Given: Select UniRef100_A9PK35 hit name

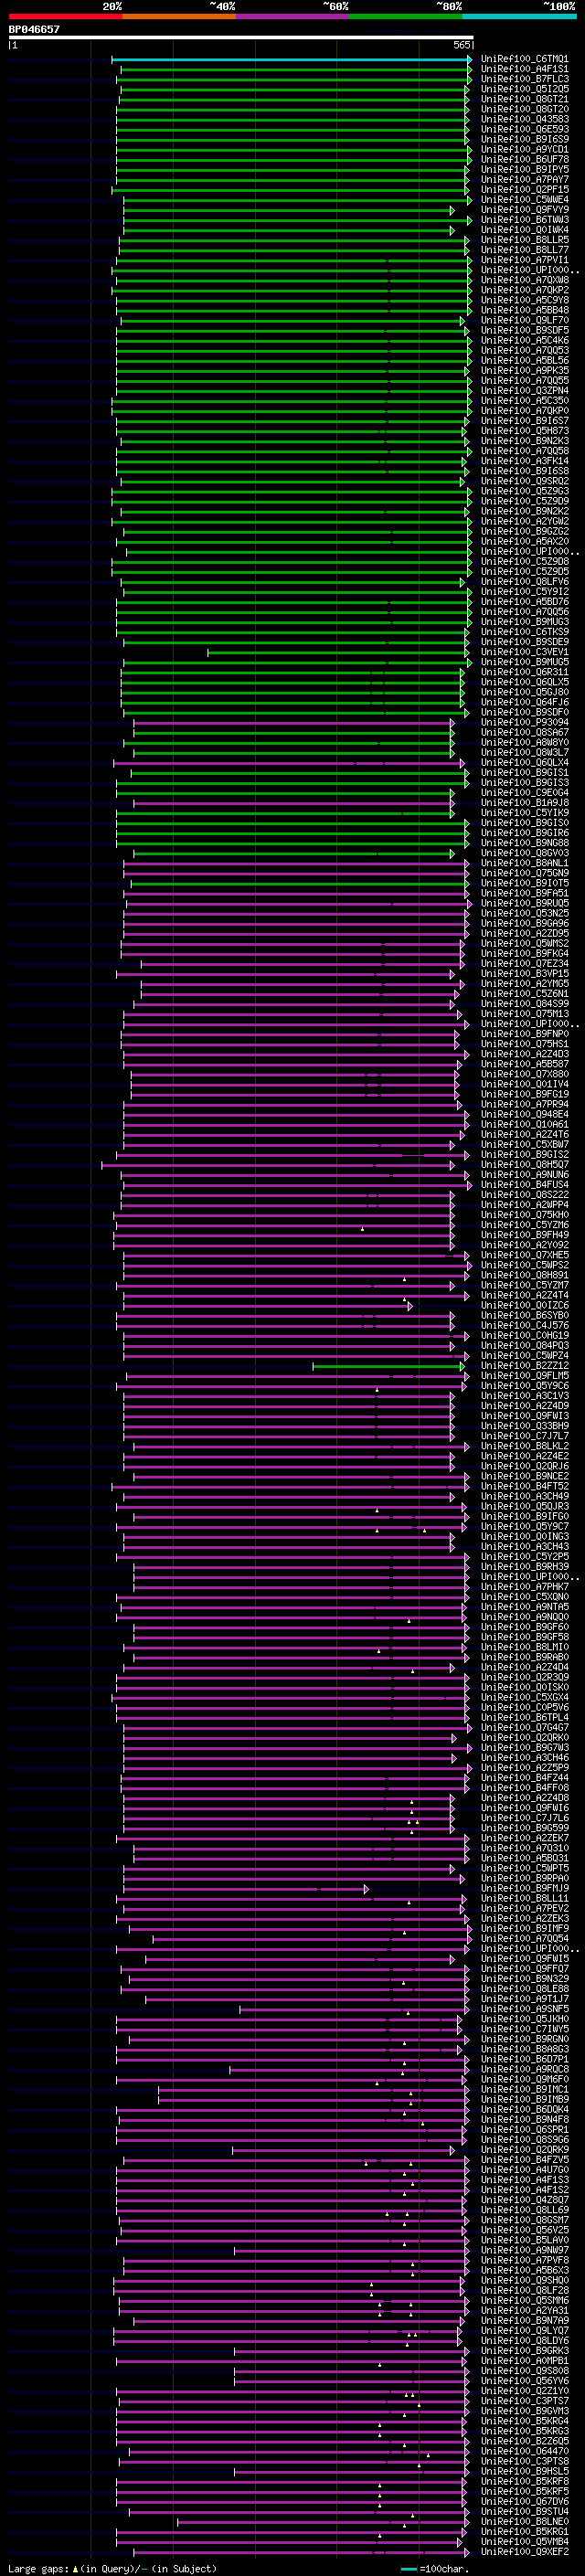Looking at the screenshot, I should [525, 371].
